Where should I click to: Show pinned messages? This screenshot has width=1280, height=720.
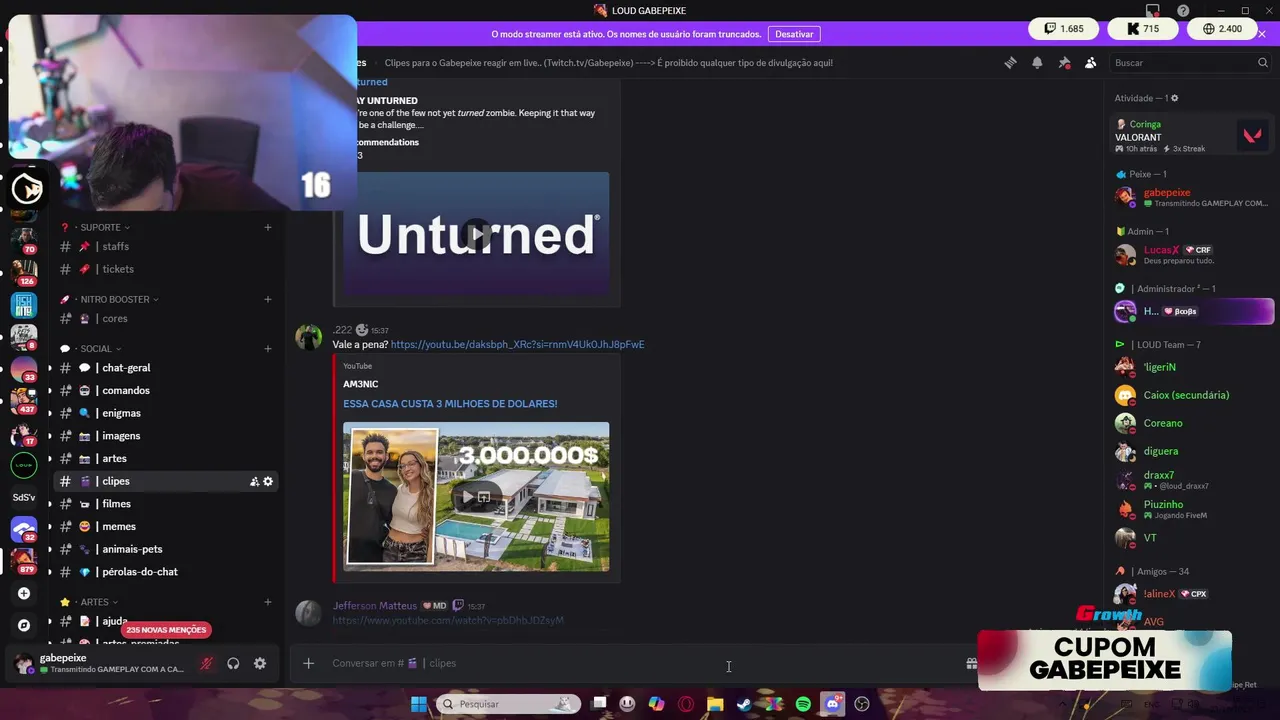[1064, 62]
